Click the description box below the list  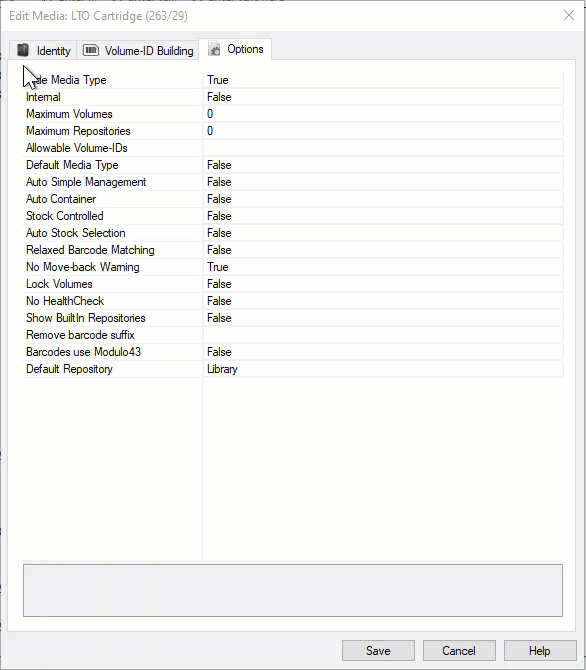pos(293,590)
